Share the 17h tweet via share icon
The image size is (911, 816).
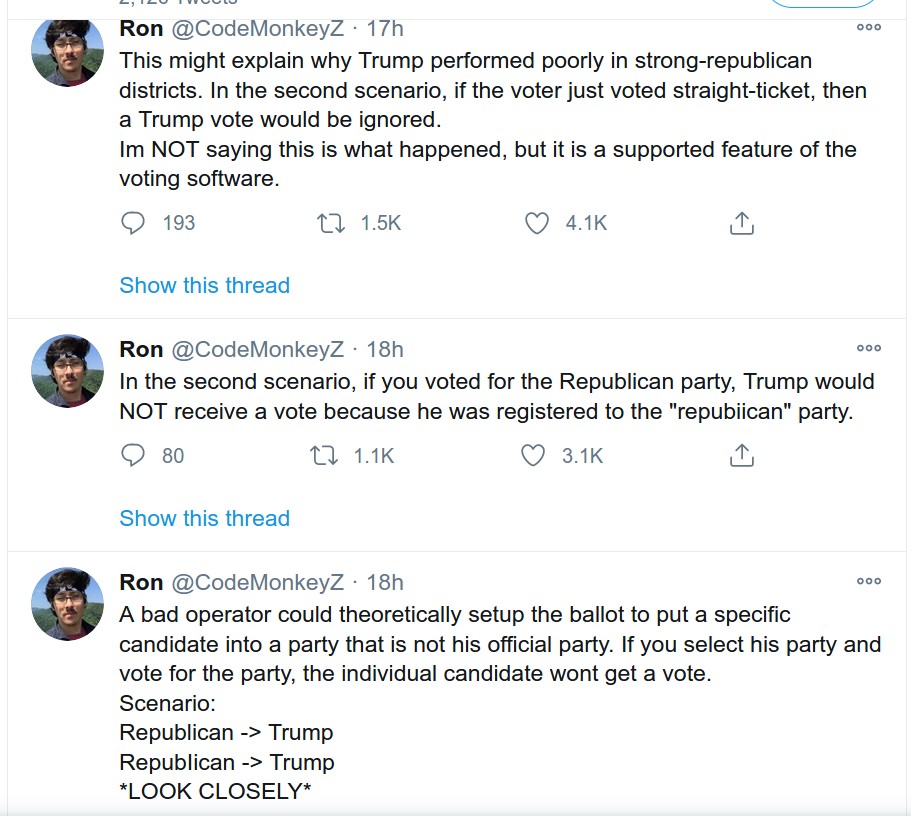tap(741, 223)
